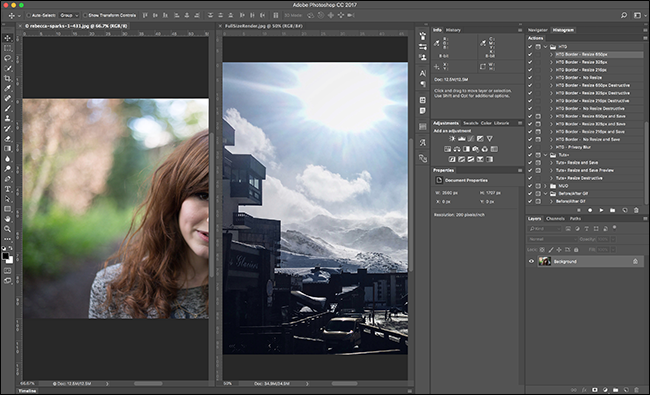This screenshot has height=395, width=650.
Task: Select the Eyedropper tool
Action: click(7, 88)
